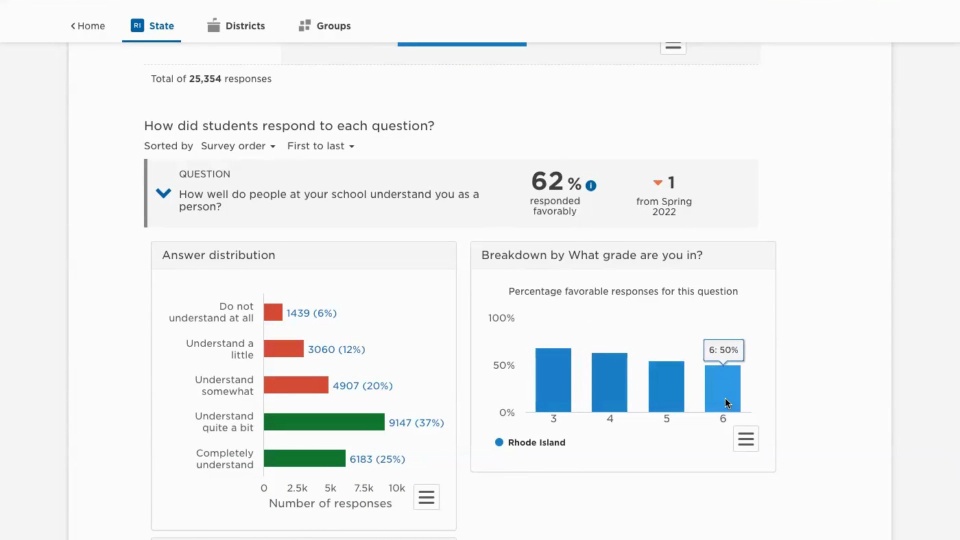Open the grade breakdown chart menu
The image size is (960, 540).
point(746,439)
